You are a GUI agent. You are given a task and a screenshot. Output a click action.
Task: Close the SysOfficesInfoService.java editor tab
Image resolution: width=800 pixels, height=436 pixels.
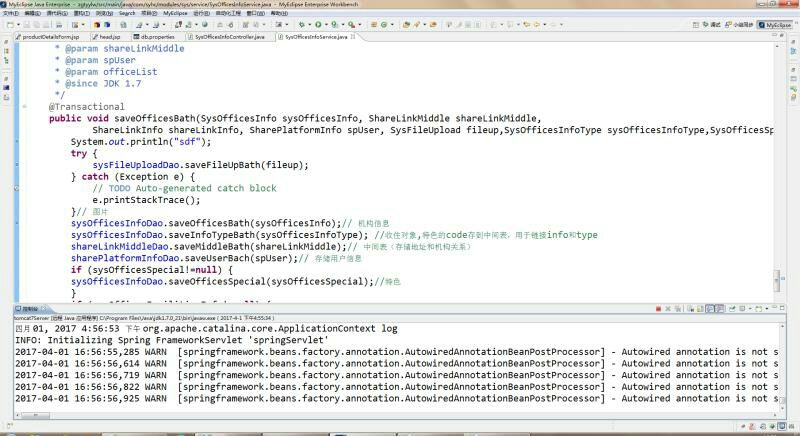tap(352, 36)
